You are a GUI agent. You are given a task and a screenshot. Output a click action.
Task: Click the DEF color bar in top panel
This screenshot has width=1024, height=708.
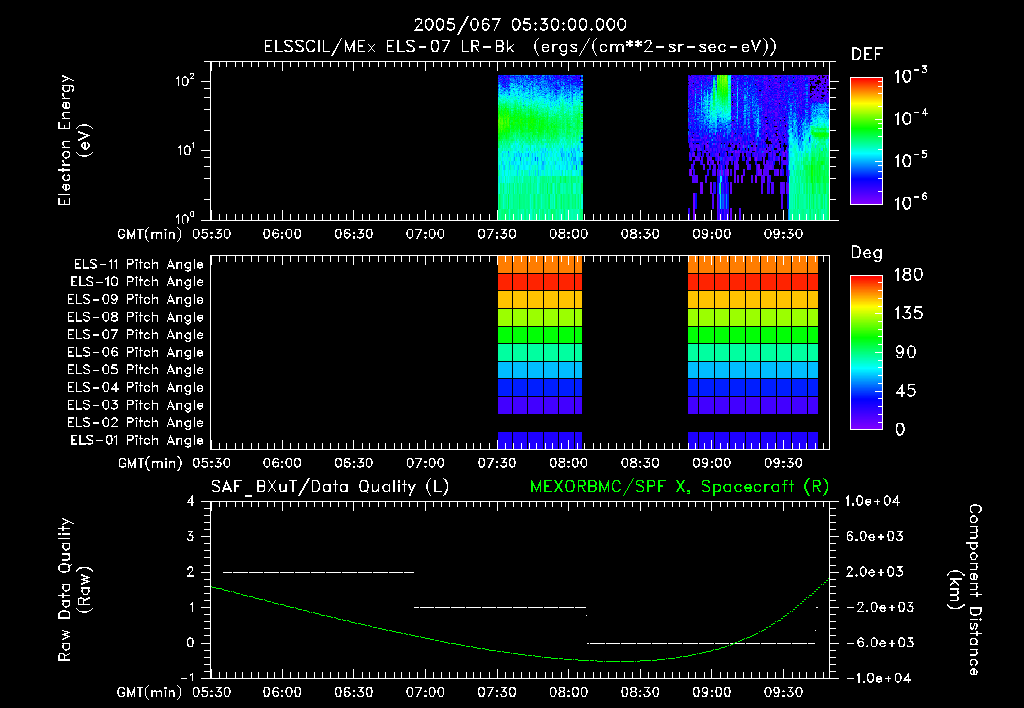[x=866, y=141]
